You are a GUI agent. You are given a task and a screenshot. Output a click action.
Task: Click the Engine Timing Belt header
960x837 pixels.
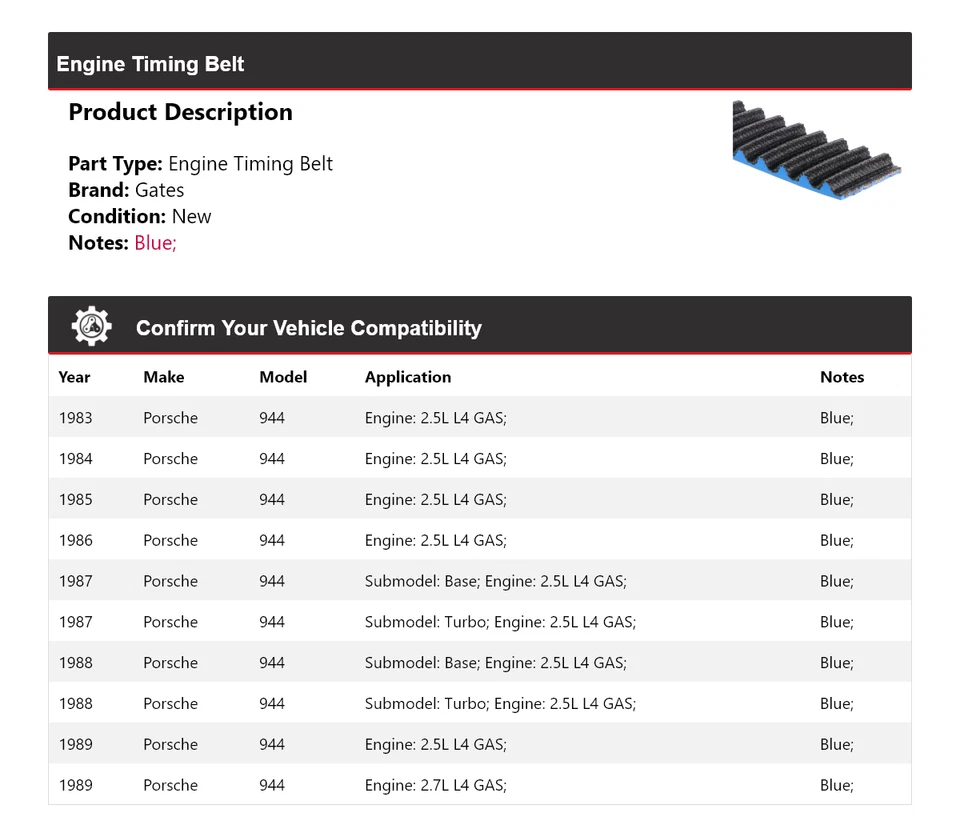pos(151,64)
